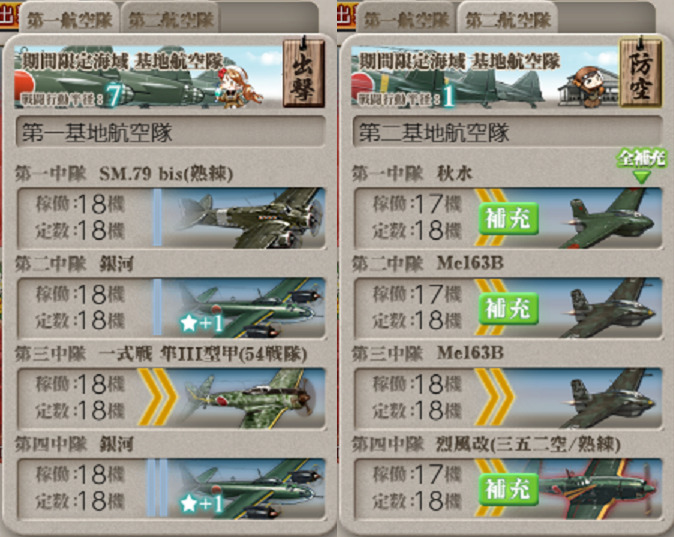This screenshot has width=674, height=537.
Task: Switch to 第一航空隊 tab in right panel
Action: coord(407,19)
